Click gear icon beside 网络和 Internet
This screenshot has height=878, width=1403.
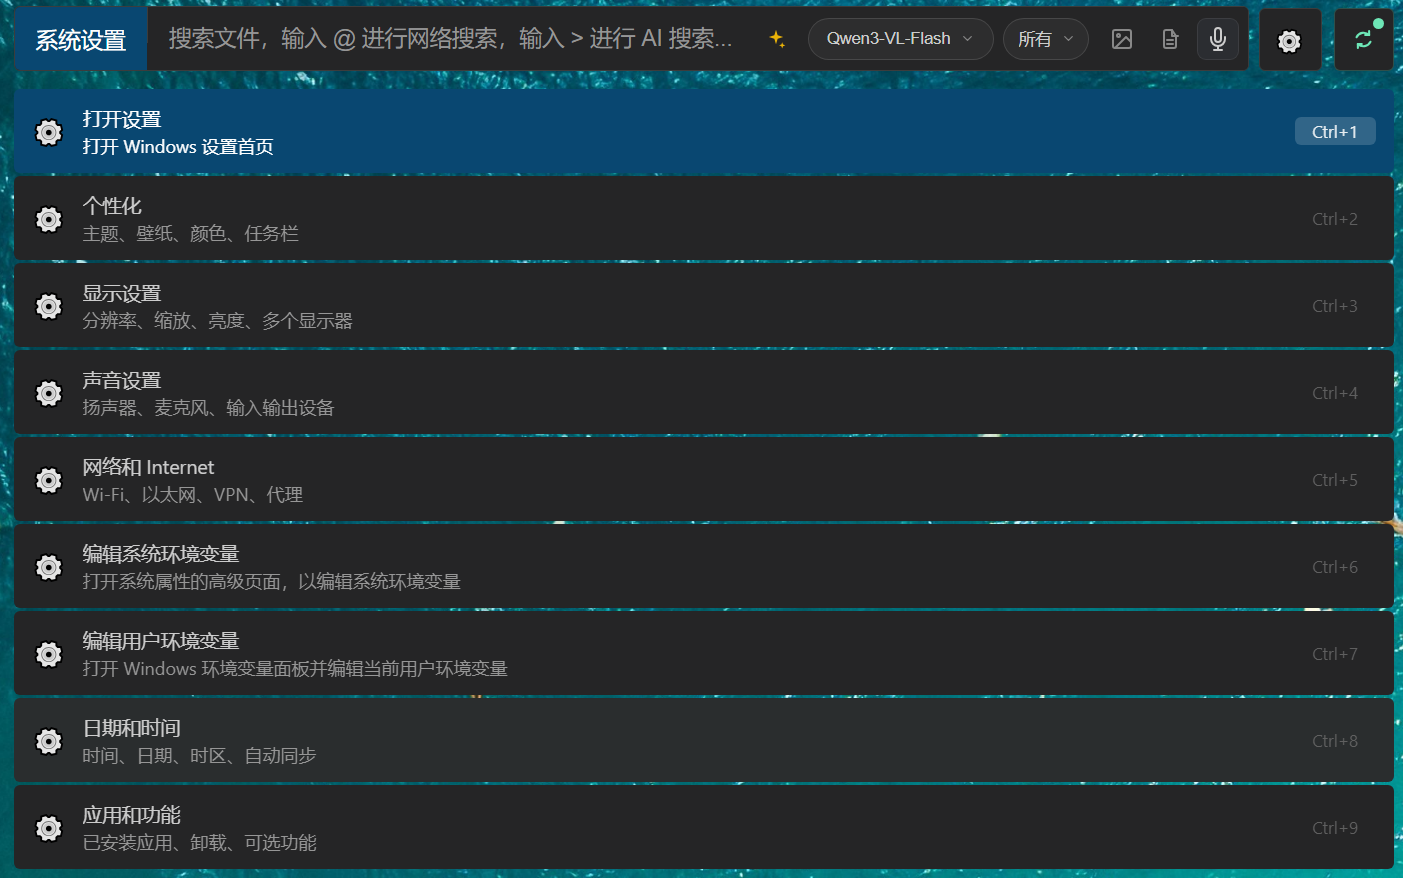click(49, 480)
